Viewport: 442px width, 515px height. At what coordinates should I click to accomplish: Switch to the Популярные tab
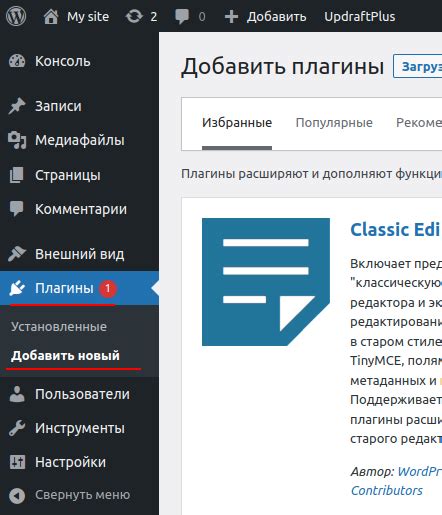tap(334, 123)
